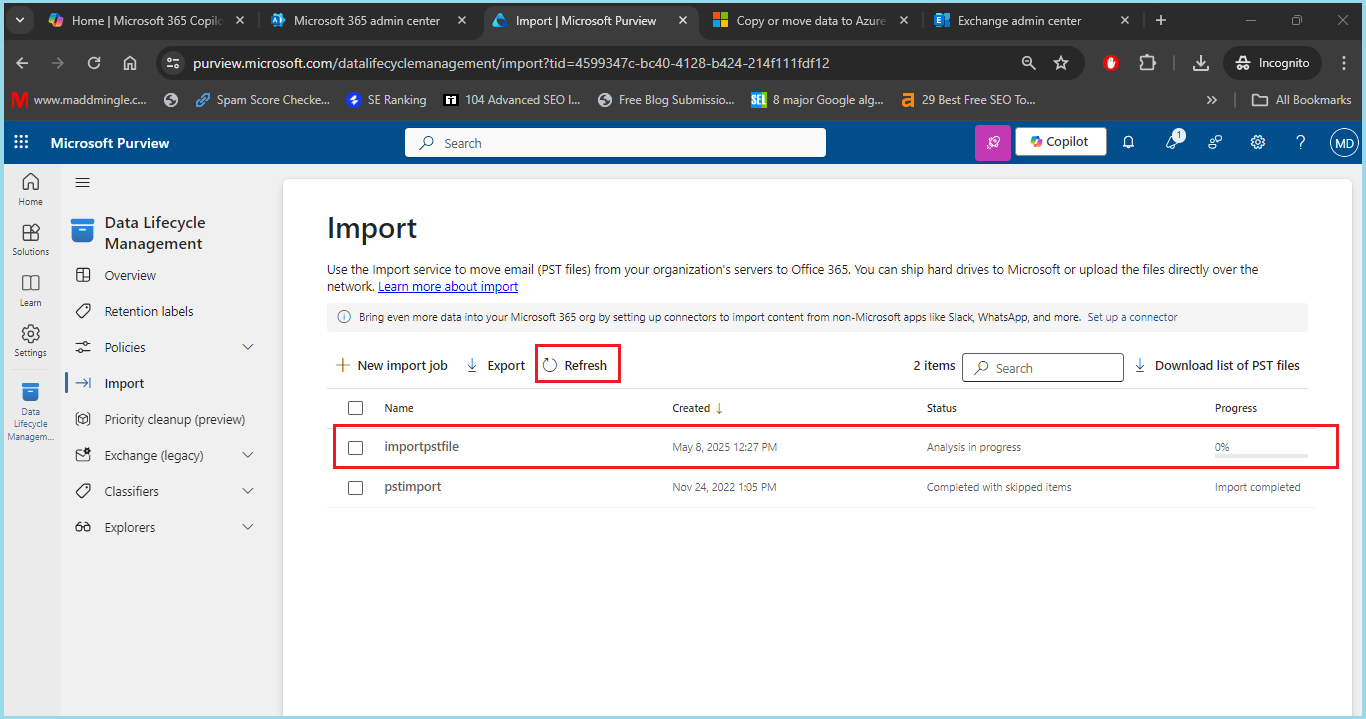Image resolution: width=1366 pixels, height=719 pixels.
Task: Click the address bar URL
Action: (x=511, y=63)
